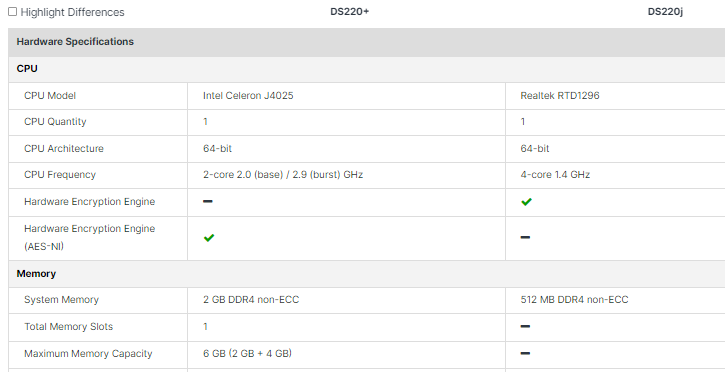Screen dimensions: 725x372
Task: Click the Highlight Differences label text
Action: tap(72, 12)
